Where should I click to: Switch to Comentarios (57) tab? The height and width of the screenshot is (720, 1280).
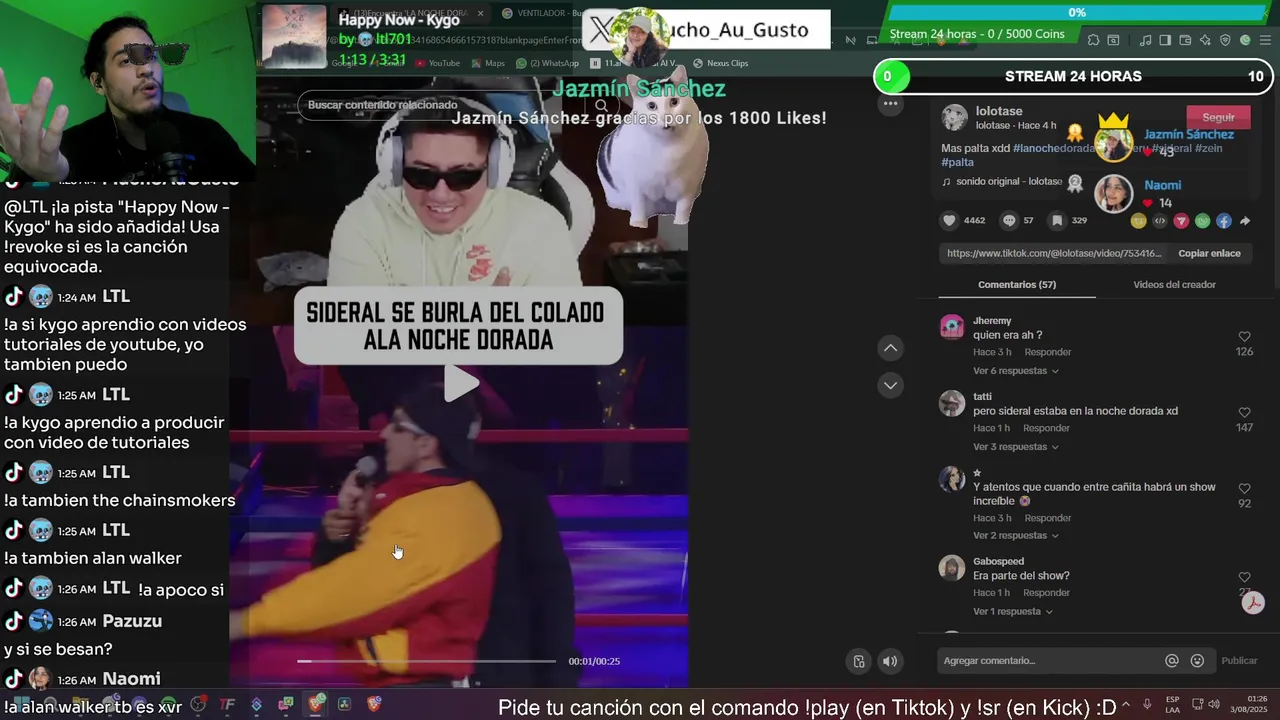click(x=1016, y=285)
